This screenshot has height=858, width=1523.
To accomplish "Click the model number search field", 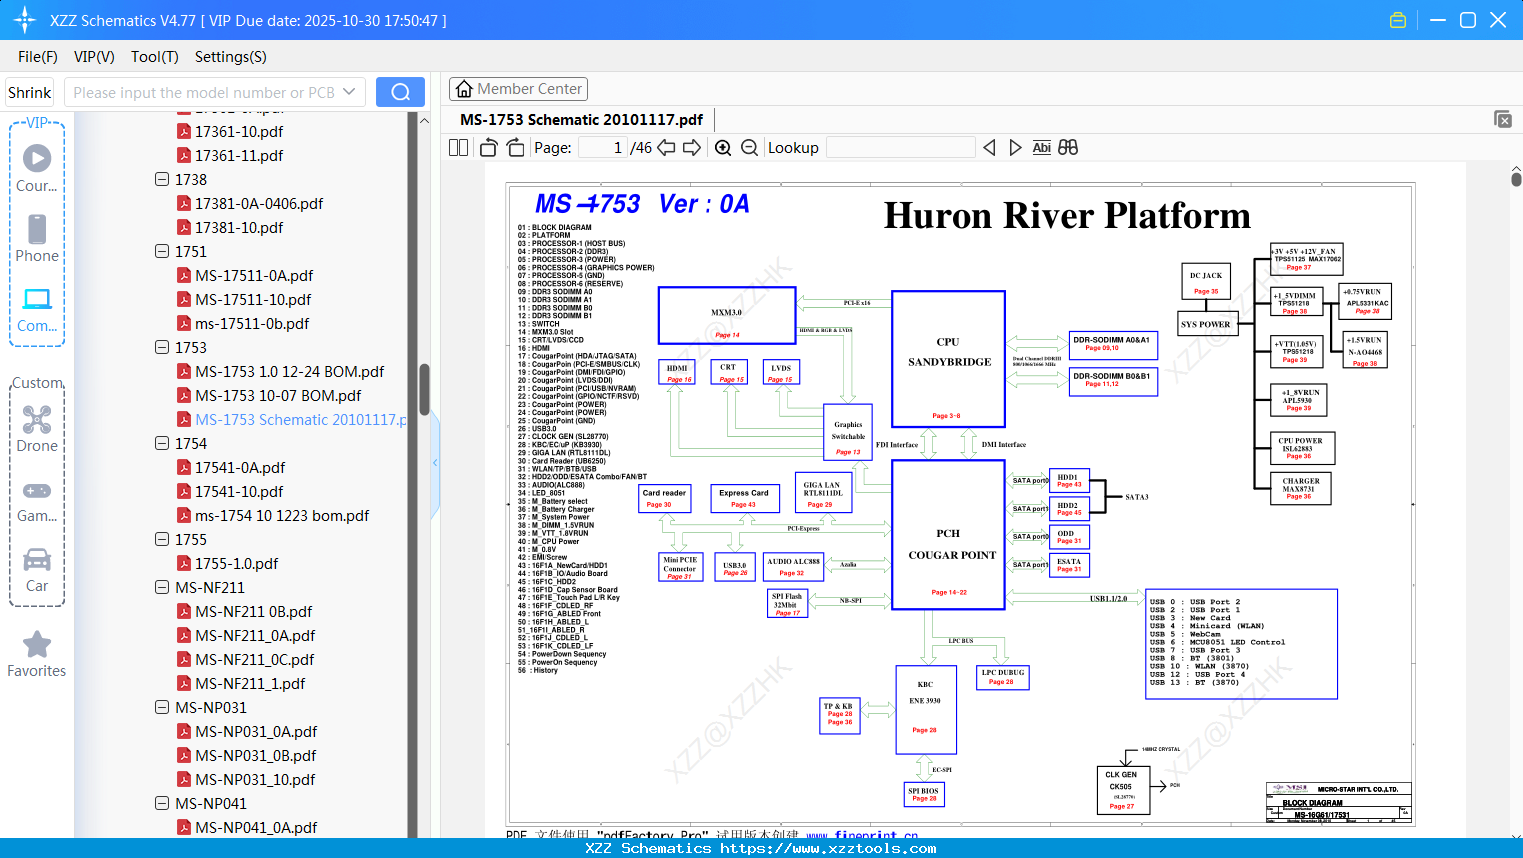I will point(204,92).
